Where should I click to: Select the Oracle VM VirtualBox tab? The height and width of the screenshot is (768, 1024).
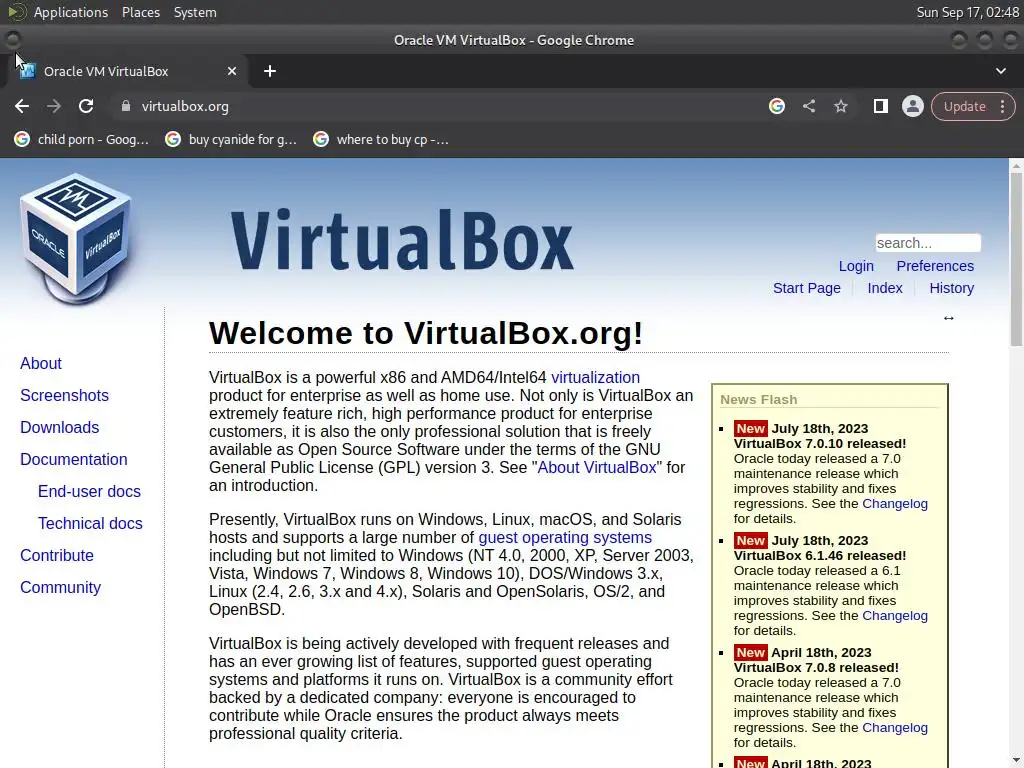point(127,71)
